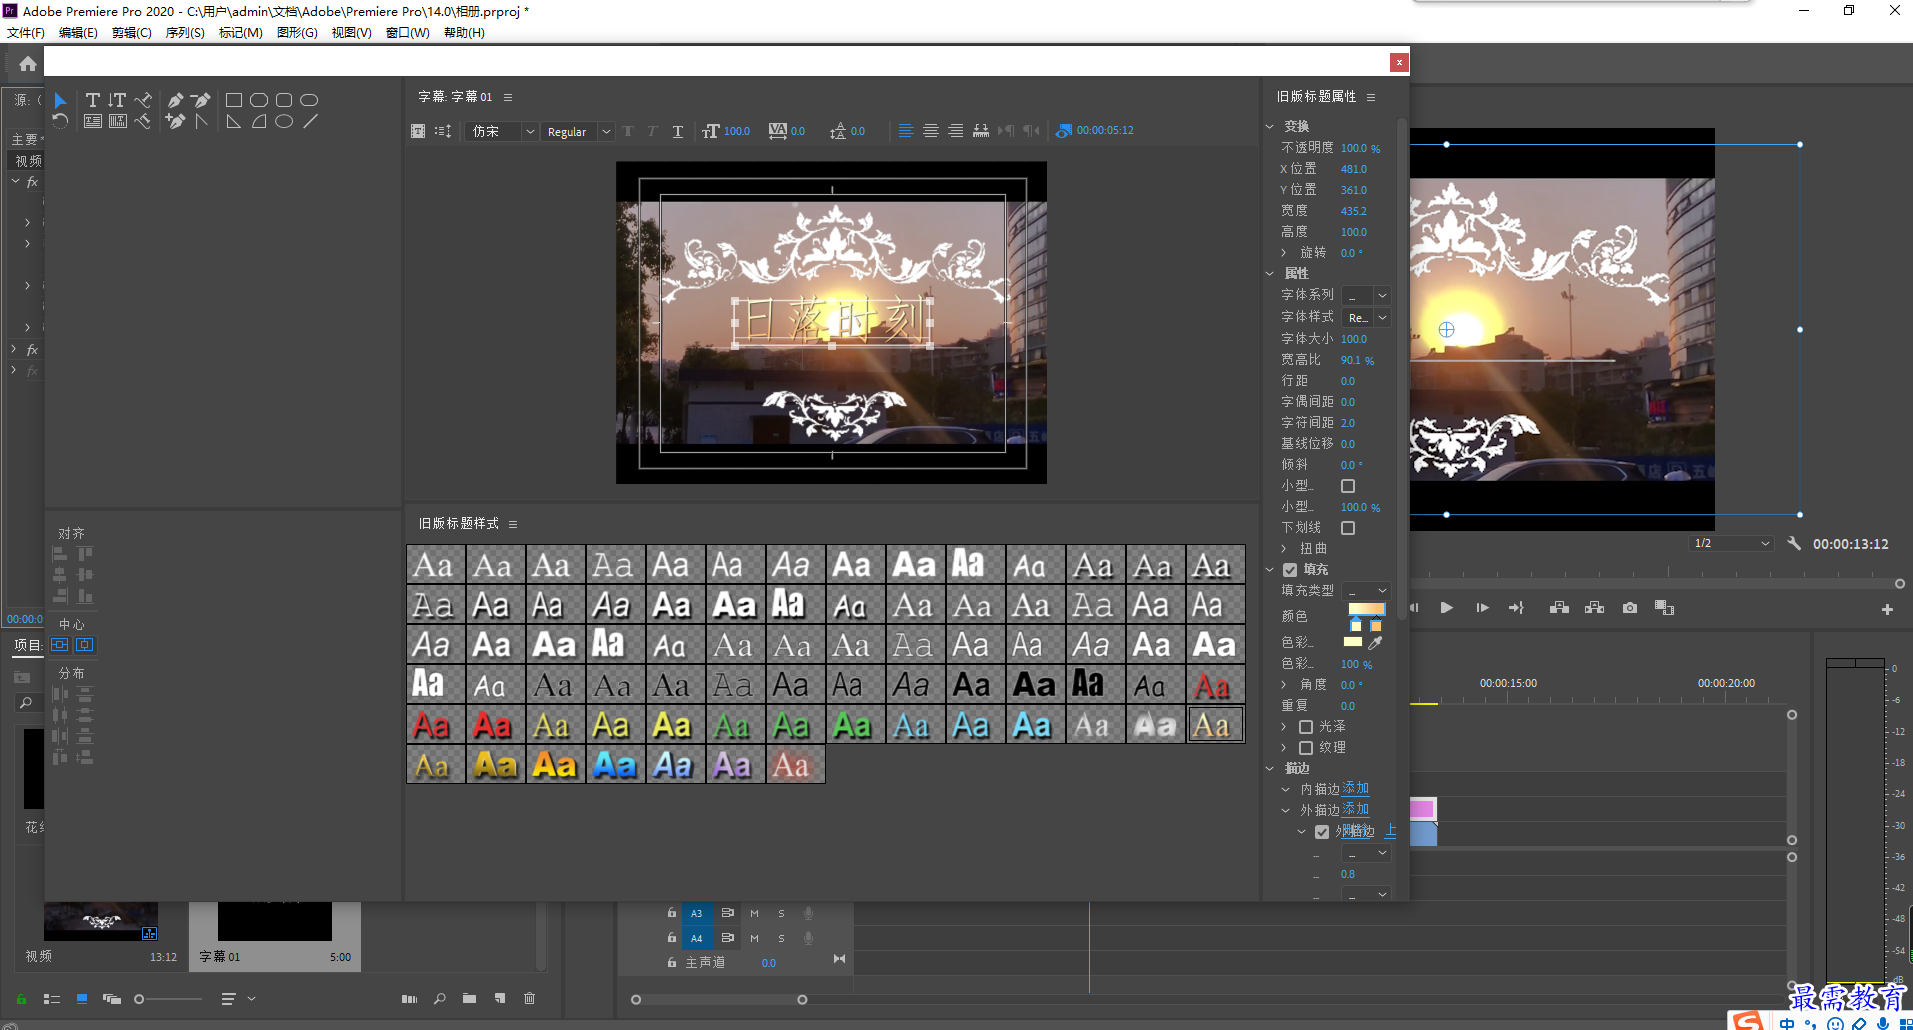This screenshot has height=1030, width=1913.
Task: Uncheck the outer stroke checkbox
Action: [x=1322, y=832]
